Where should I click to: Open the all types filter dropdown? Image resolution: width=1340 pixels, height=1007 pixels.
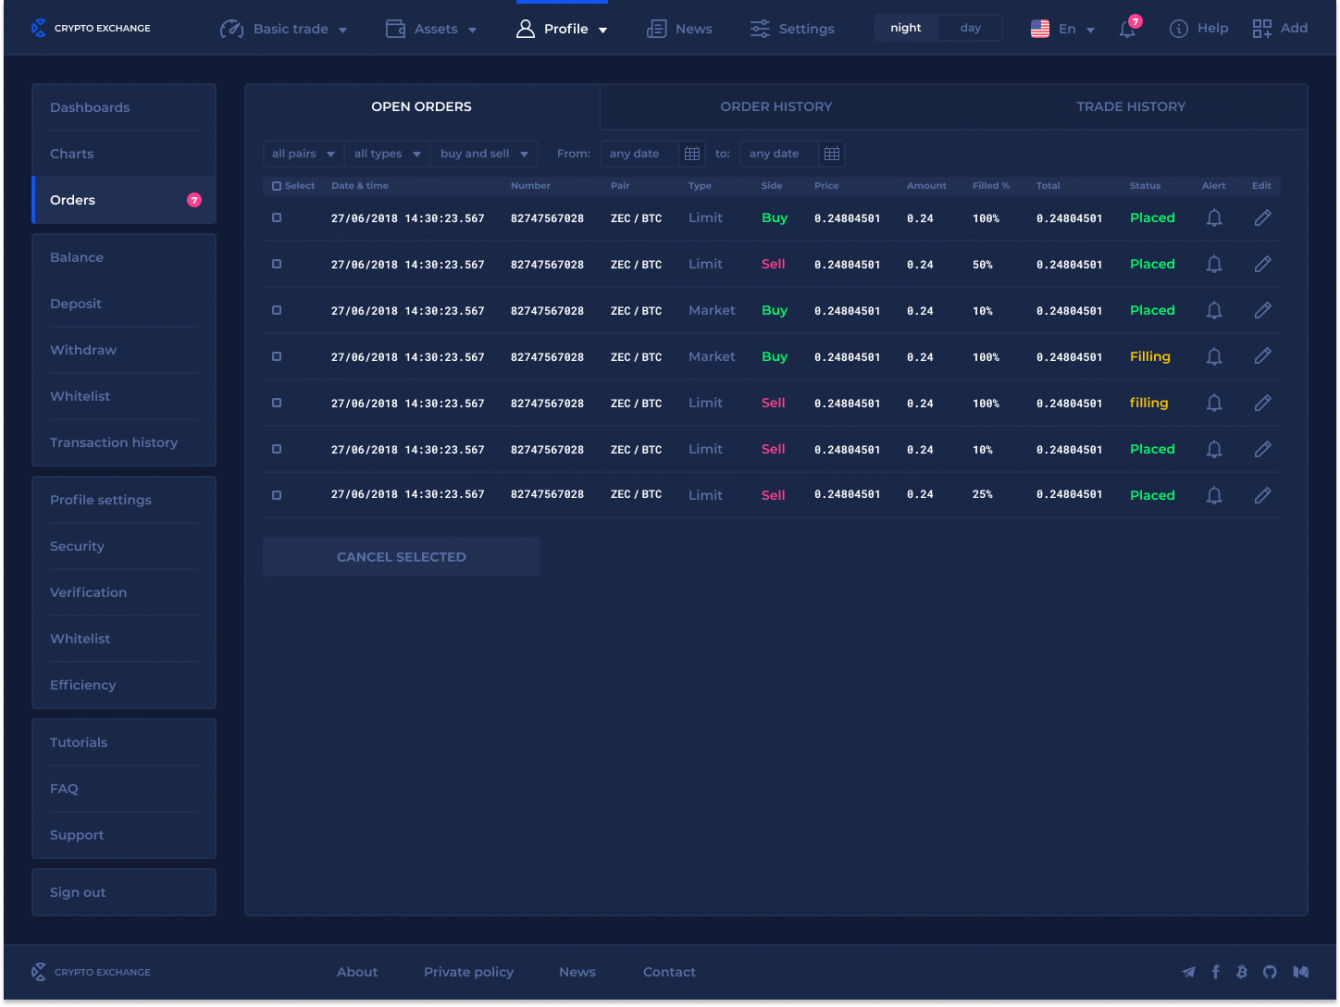click(387, 154)
